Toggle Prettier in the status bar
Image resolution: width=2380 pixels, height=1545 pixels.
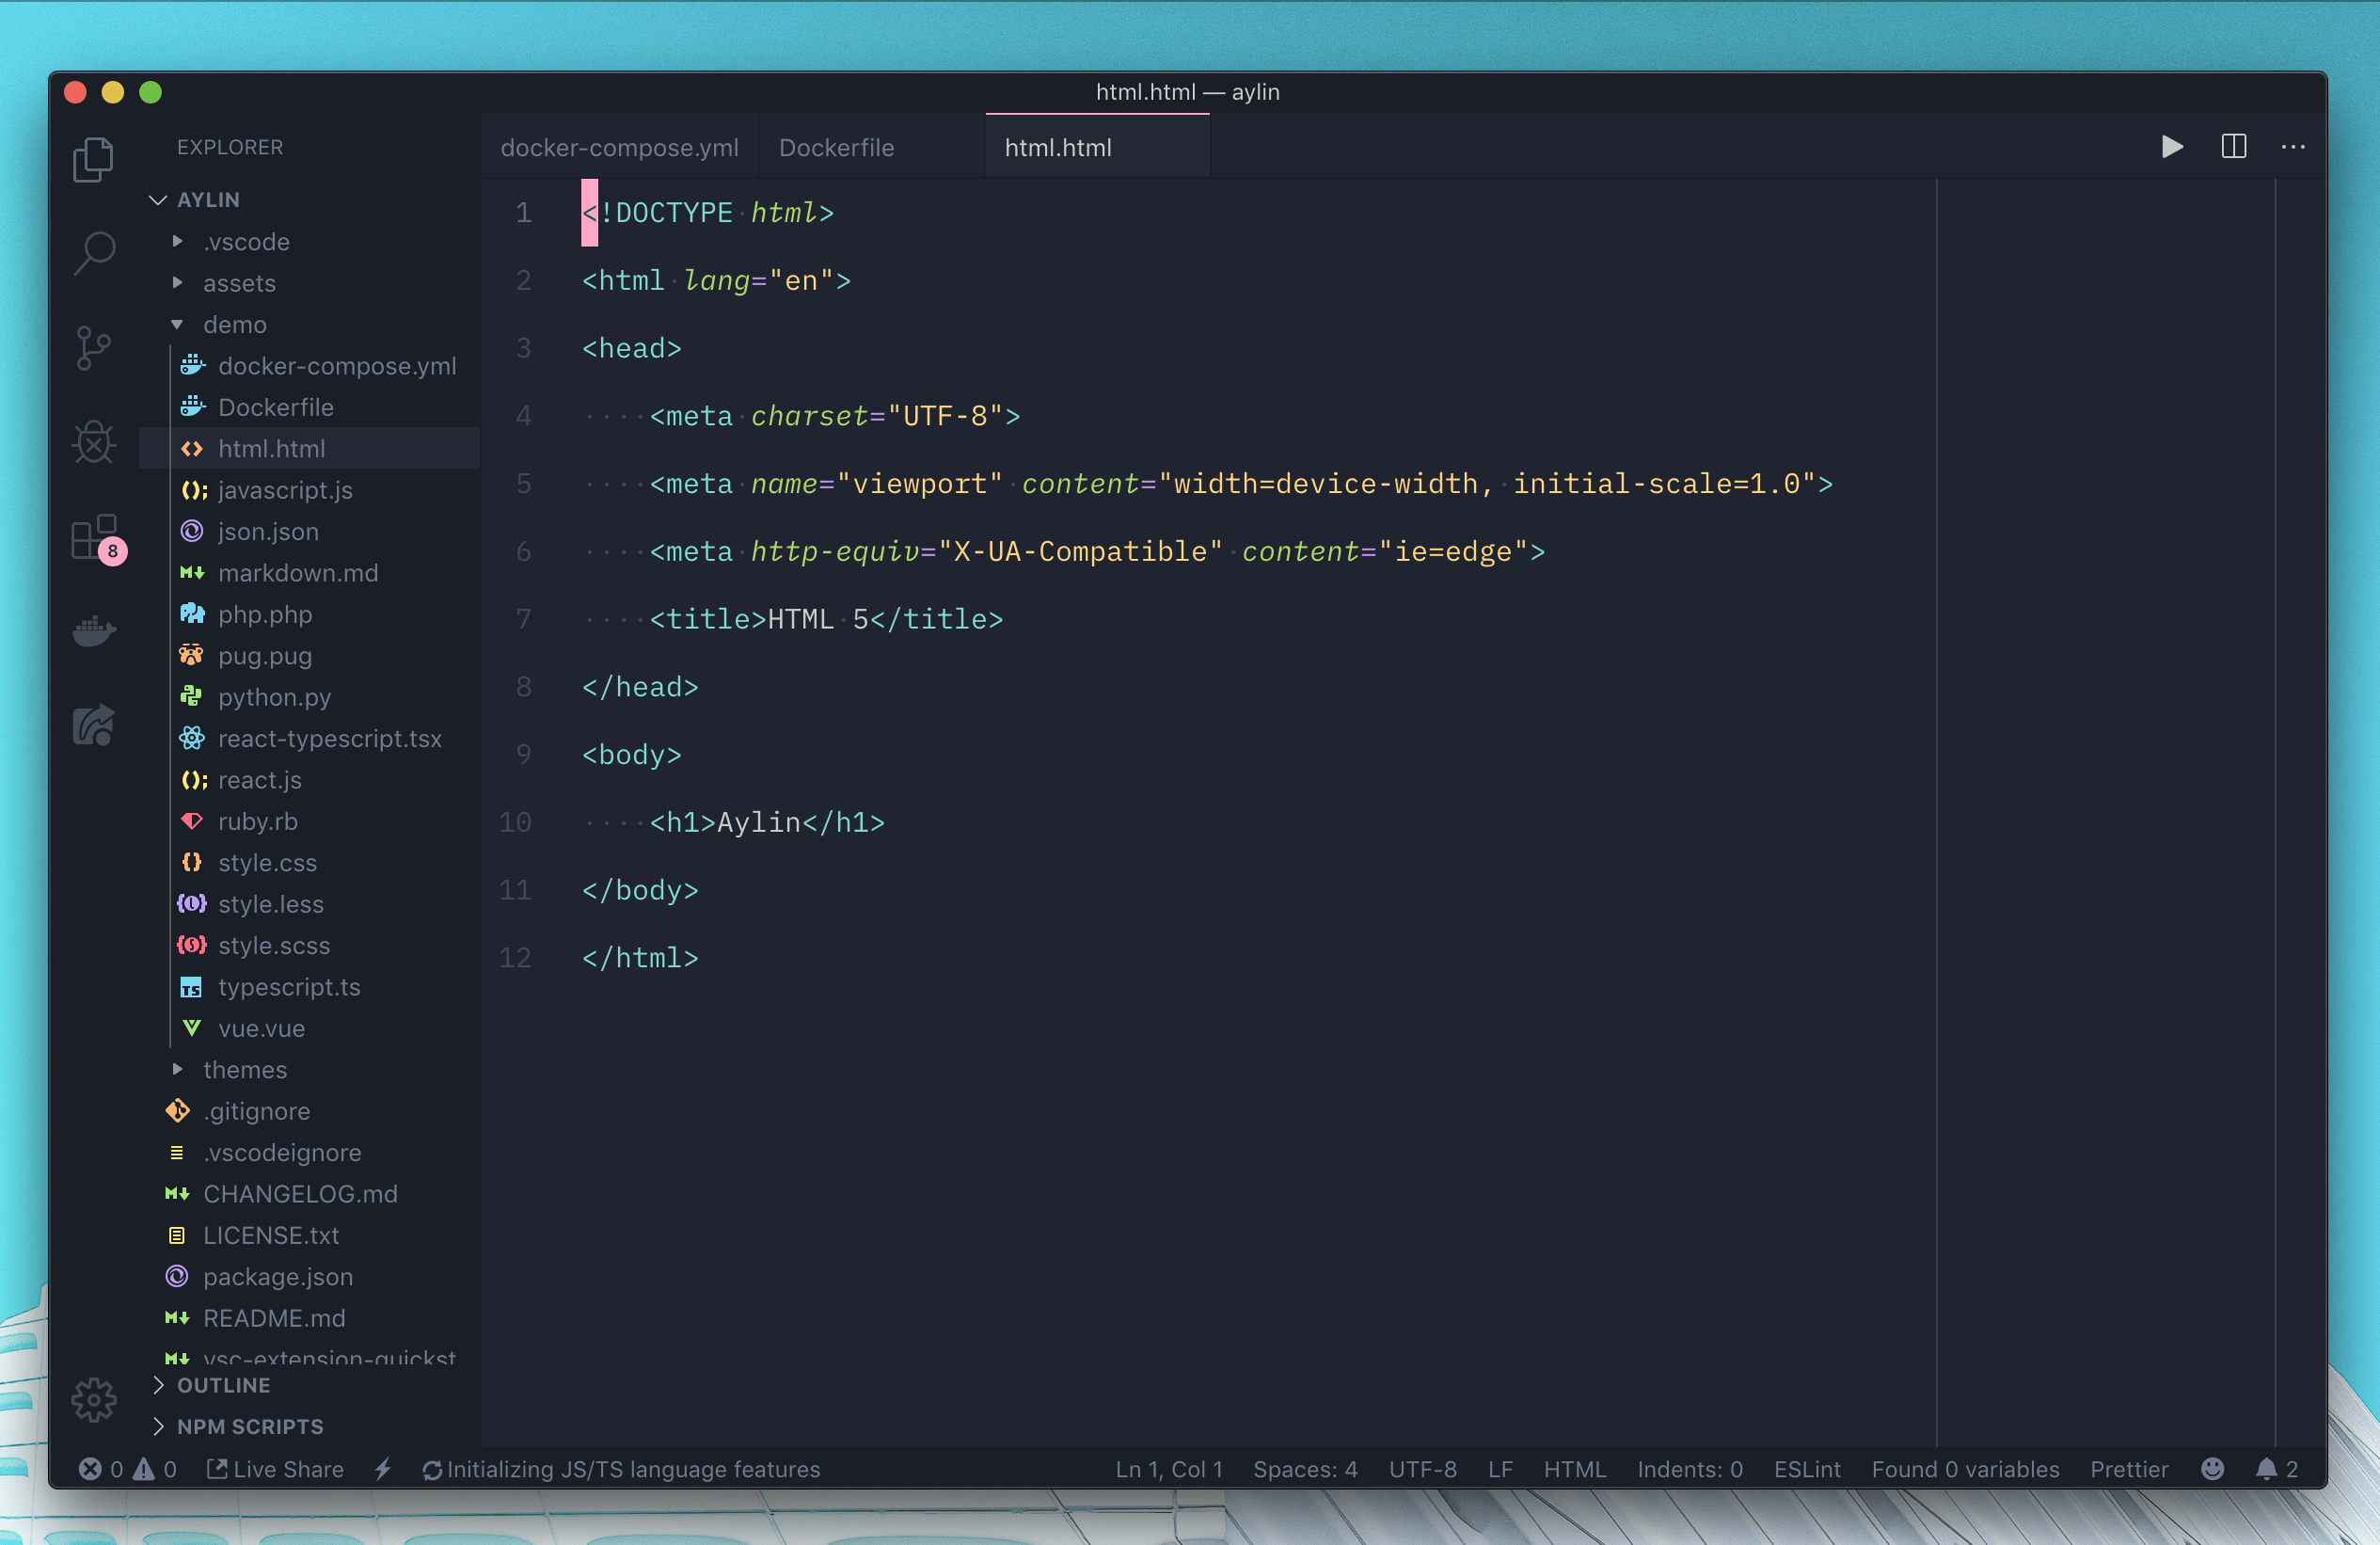pyautogui.click(x=2129, y=1469)
